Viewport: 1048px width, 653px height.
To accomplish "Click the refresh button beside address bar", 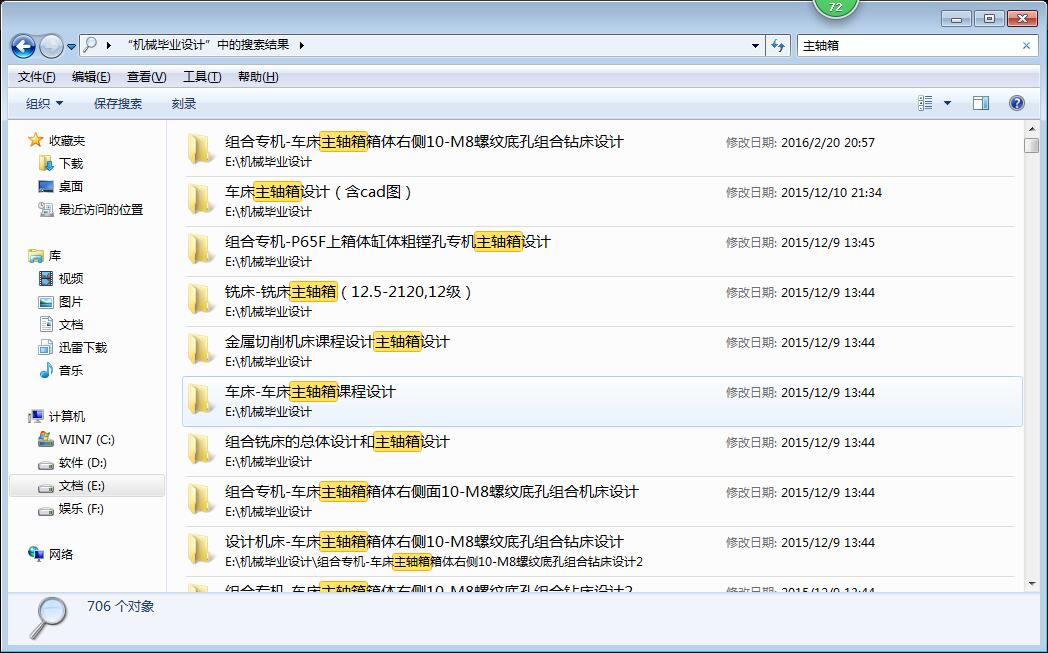I will tap(778, 45).
